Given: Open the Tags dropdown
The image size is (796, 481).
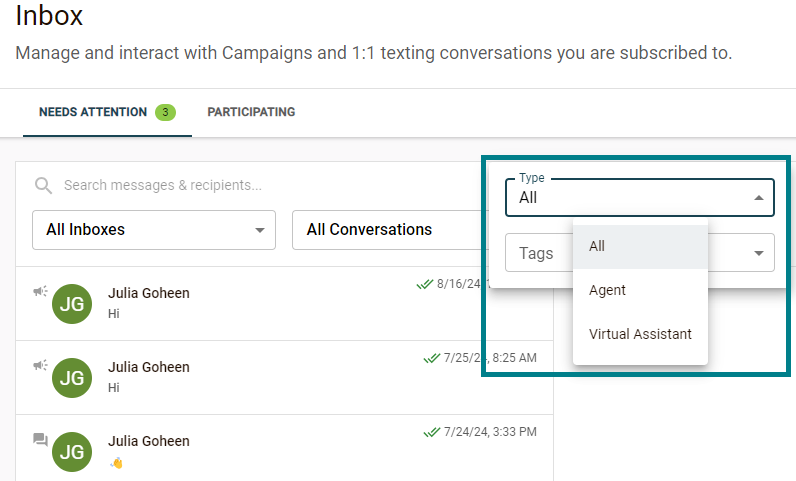Looking at the screenshot, I should click(758, 253).
